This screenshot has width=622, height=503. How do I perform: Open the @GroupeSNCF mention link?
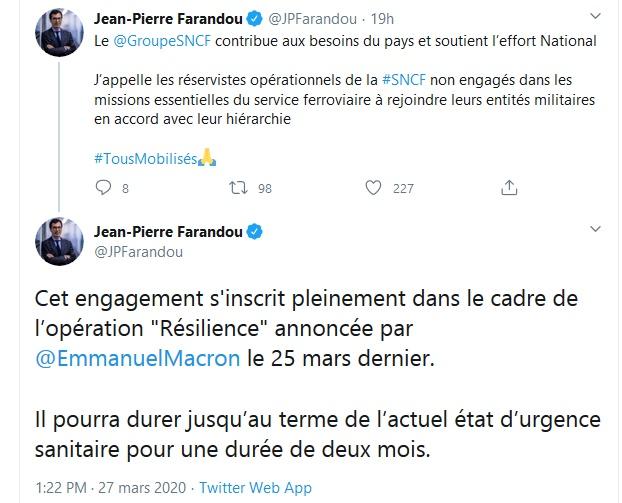point(155,41)
